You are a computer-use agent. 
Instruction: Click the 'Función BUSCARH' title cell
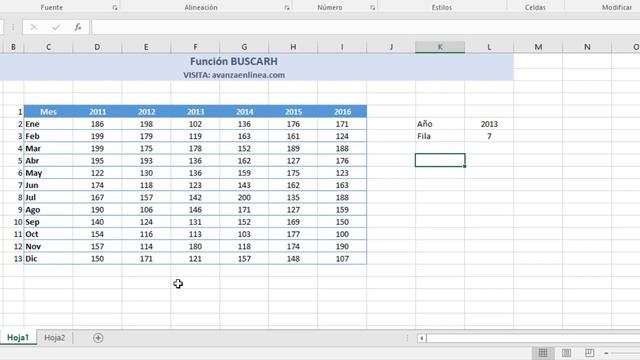233,61
